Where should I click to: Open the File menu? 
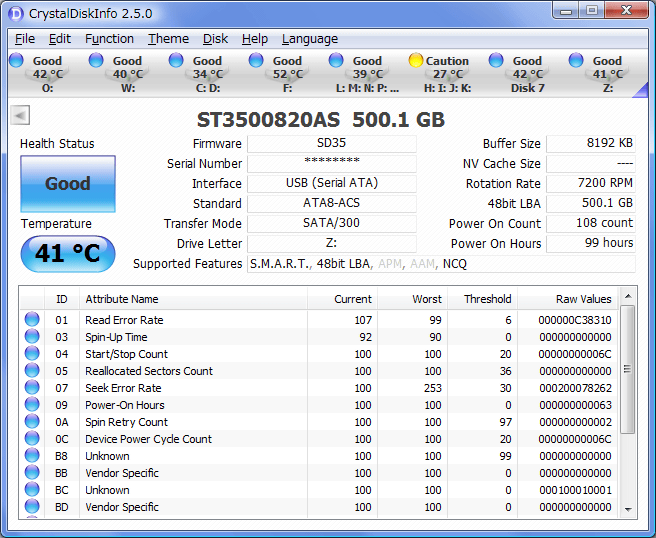(24, 39)
